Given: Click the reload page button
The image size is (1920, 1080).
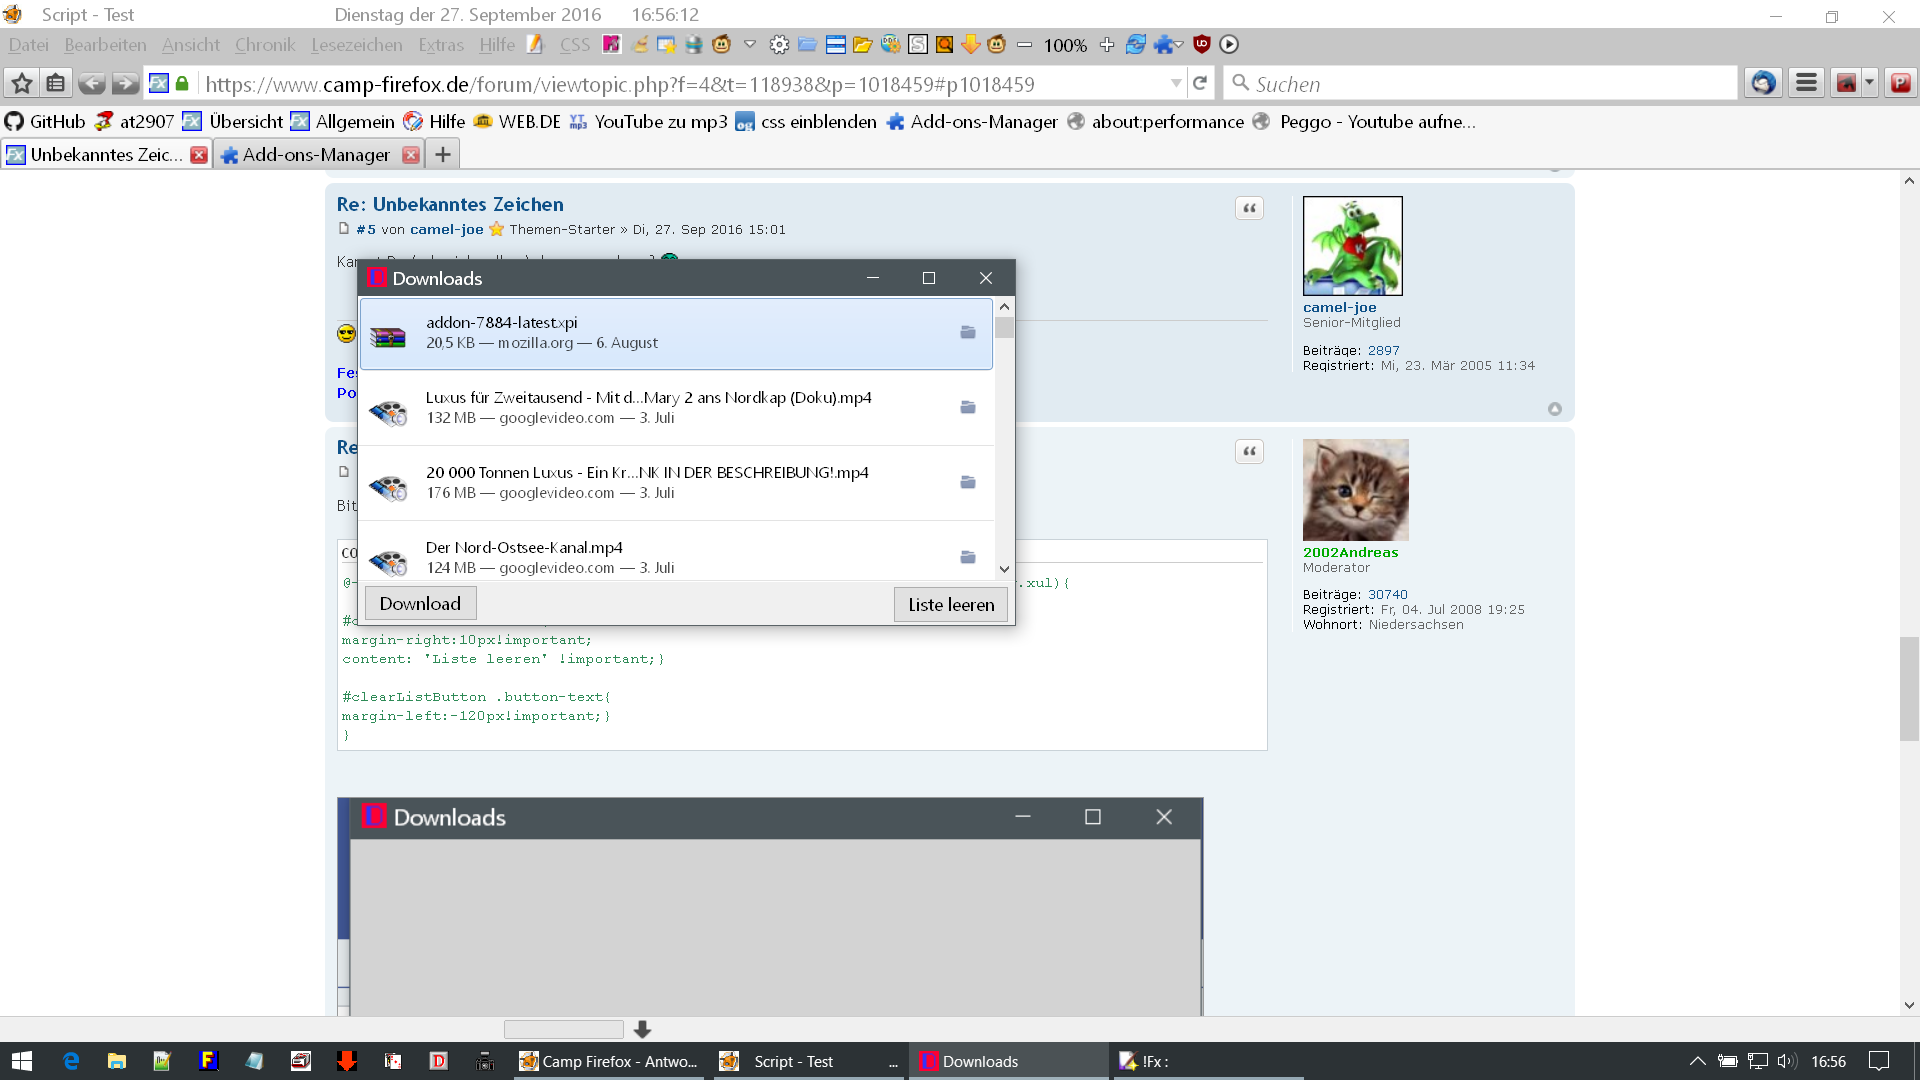Looking at the screenshot, I should (1200, 84).
